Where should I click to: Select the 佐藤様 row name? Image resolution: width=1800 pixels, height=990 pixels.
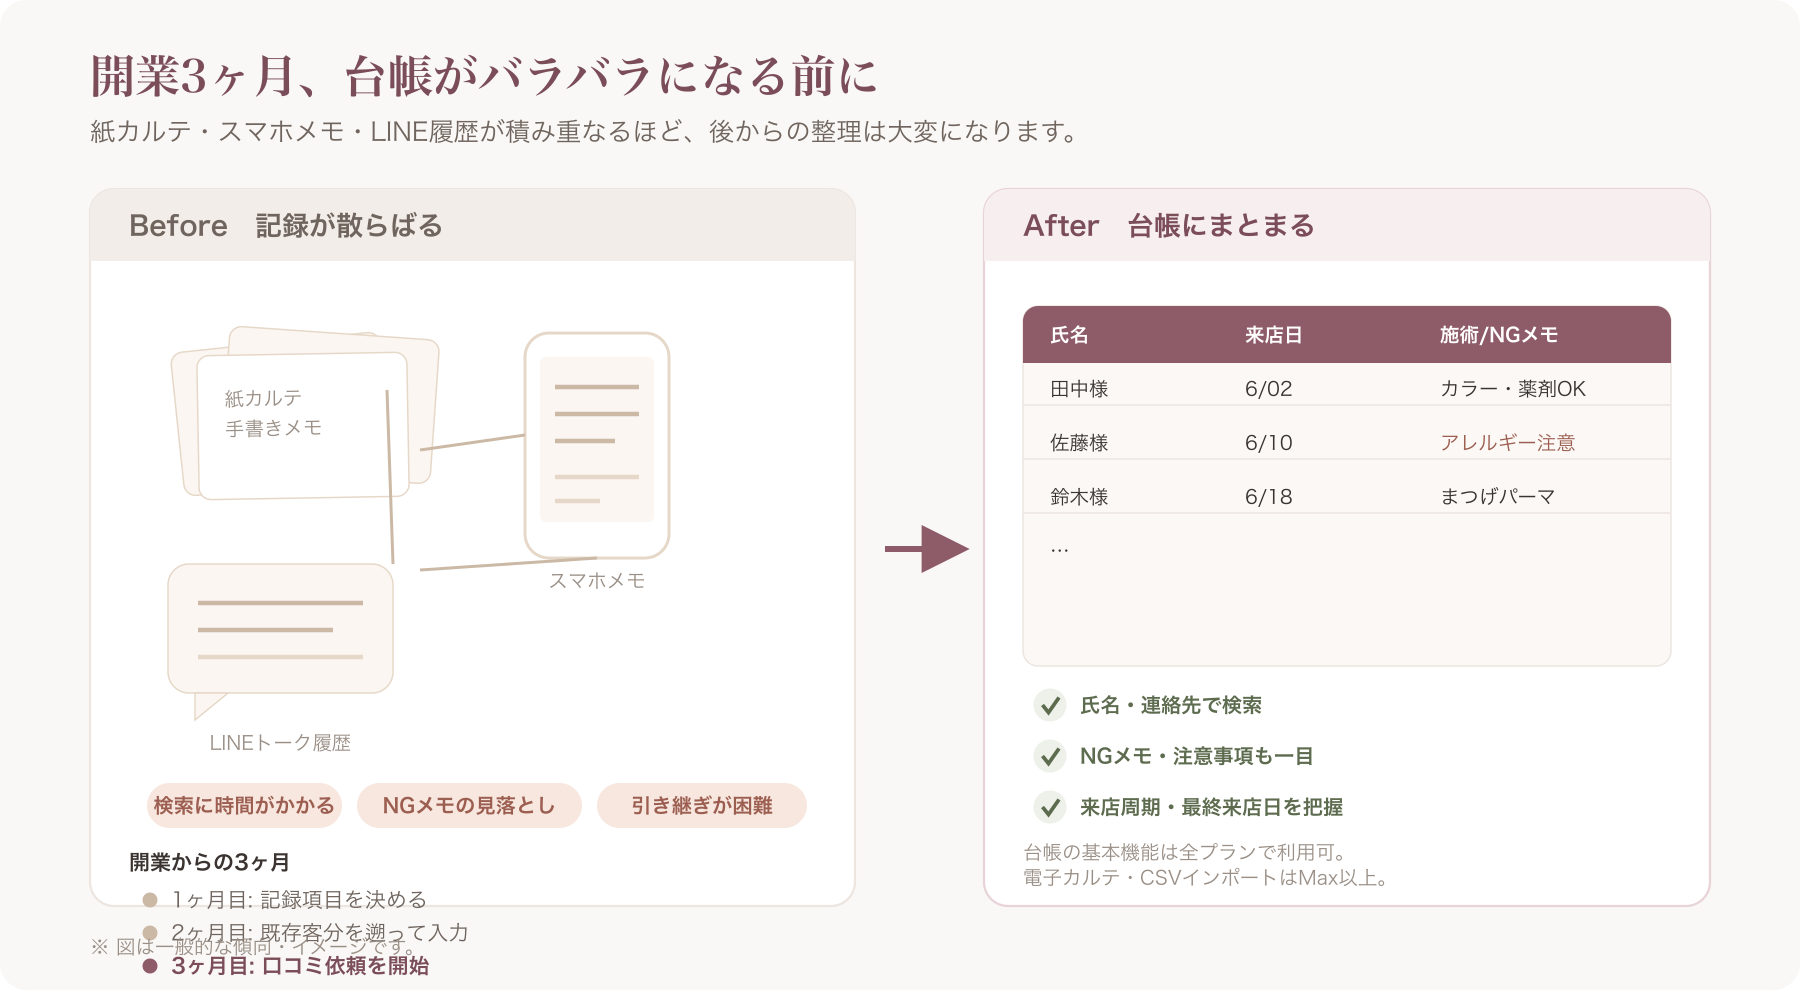tap(1079, 443)
